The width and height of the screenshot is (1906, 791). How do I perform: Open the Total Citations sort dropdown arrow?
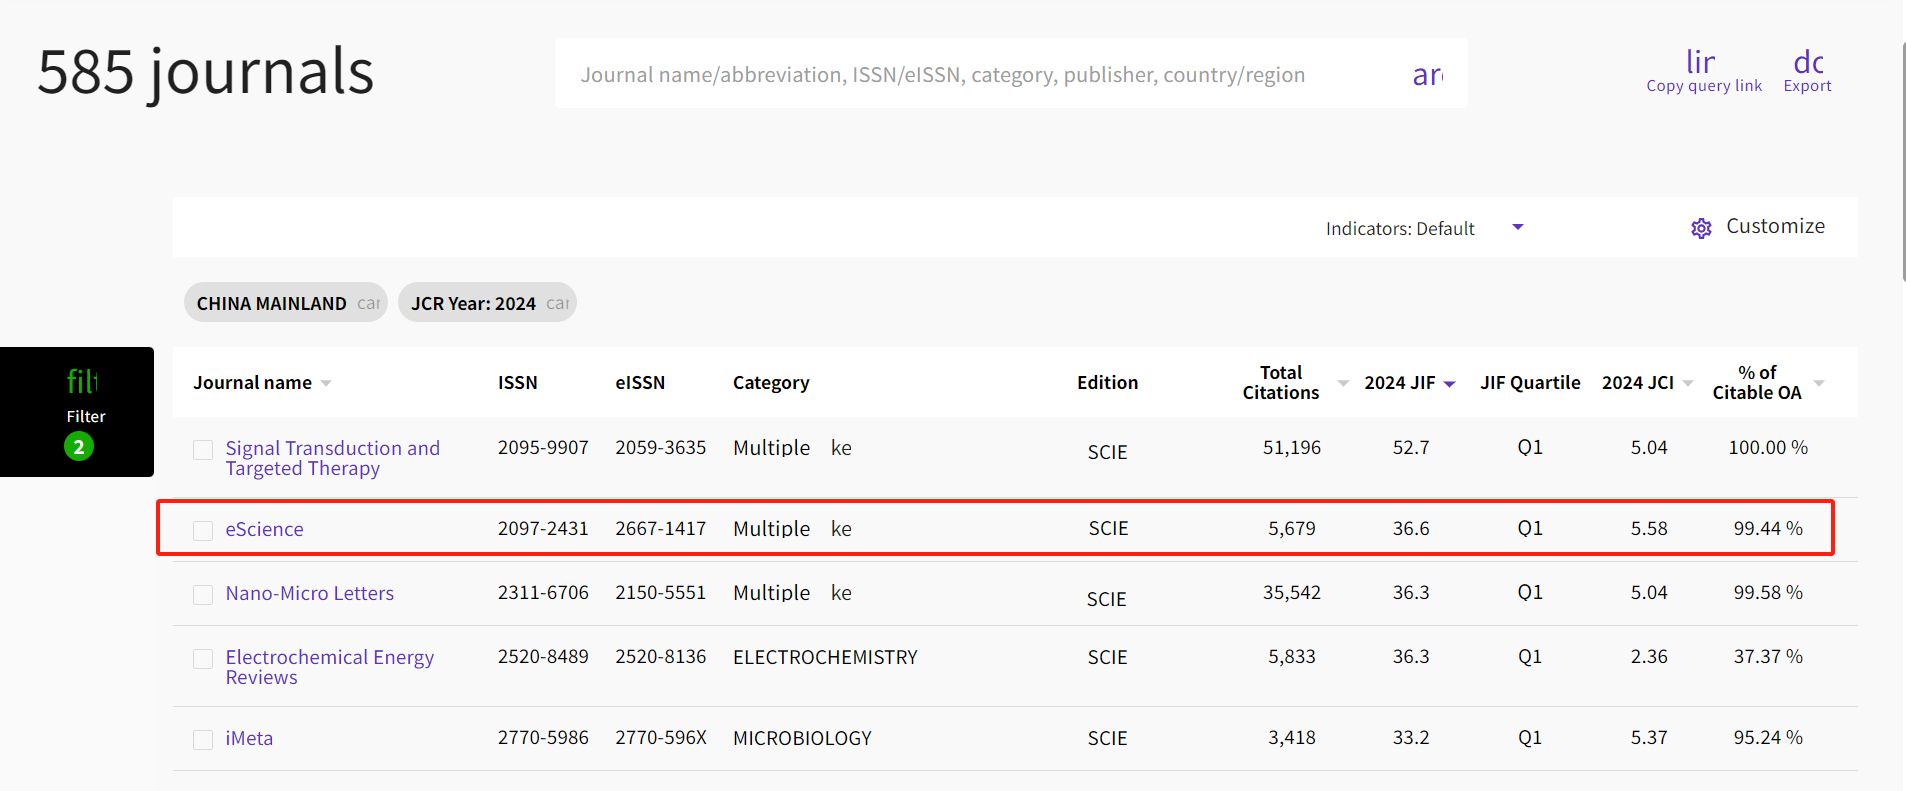[1343, 383]
